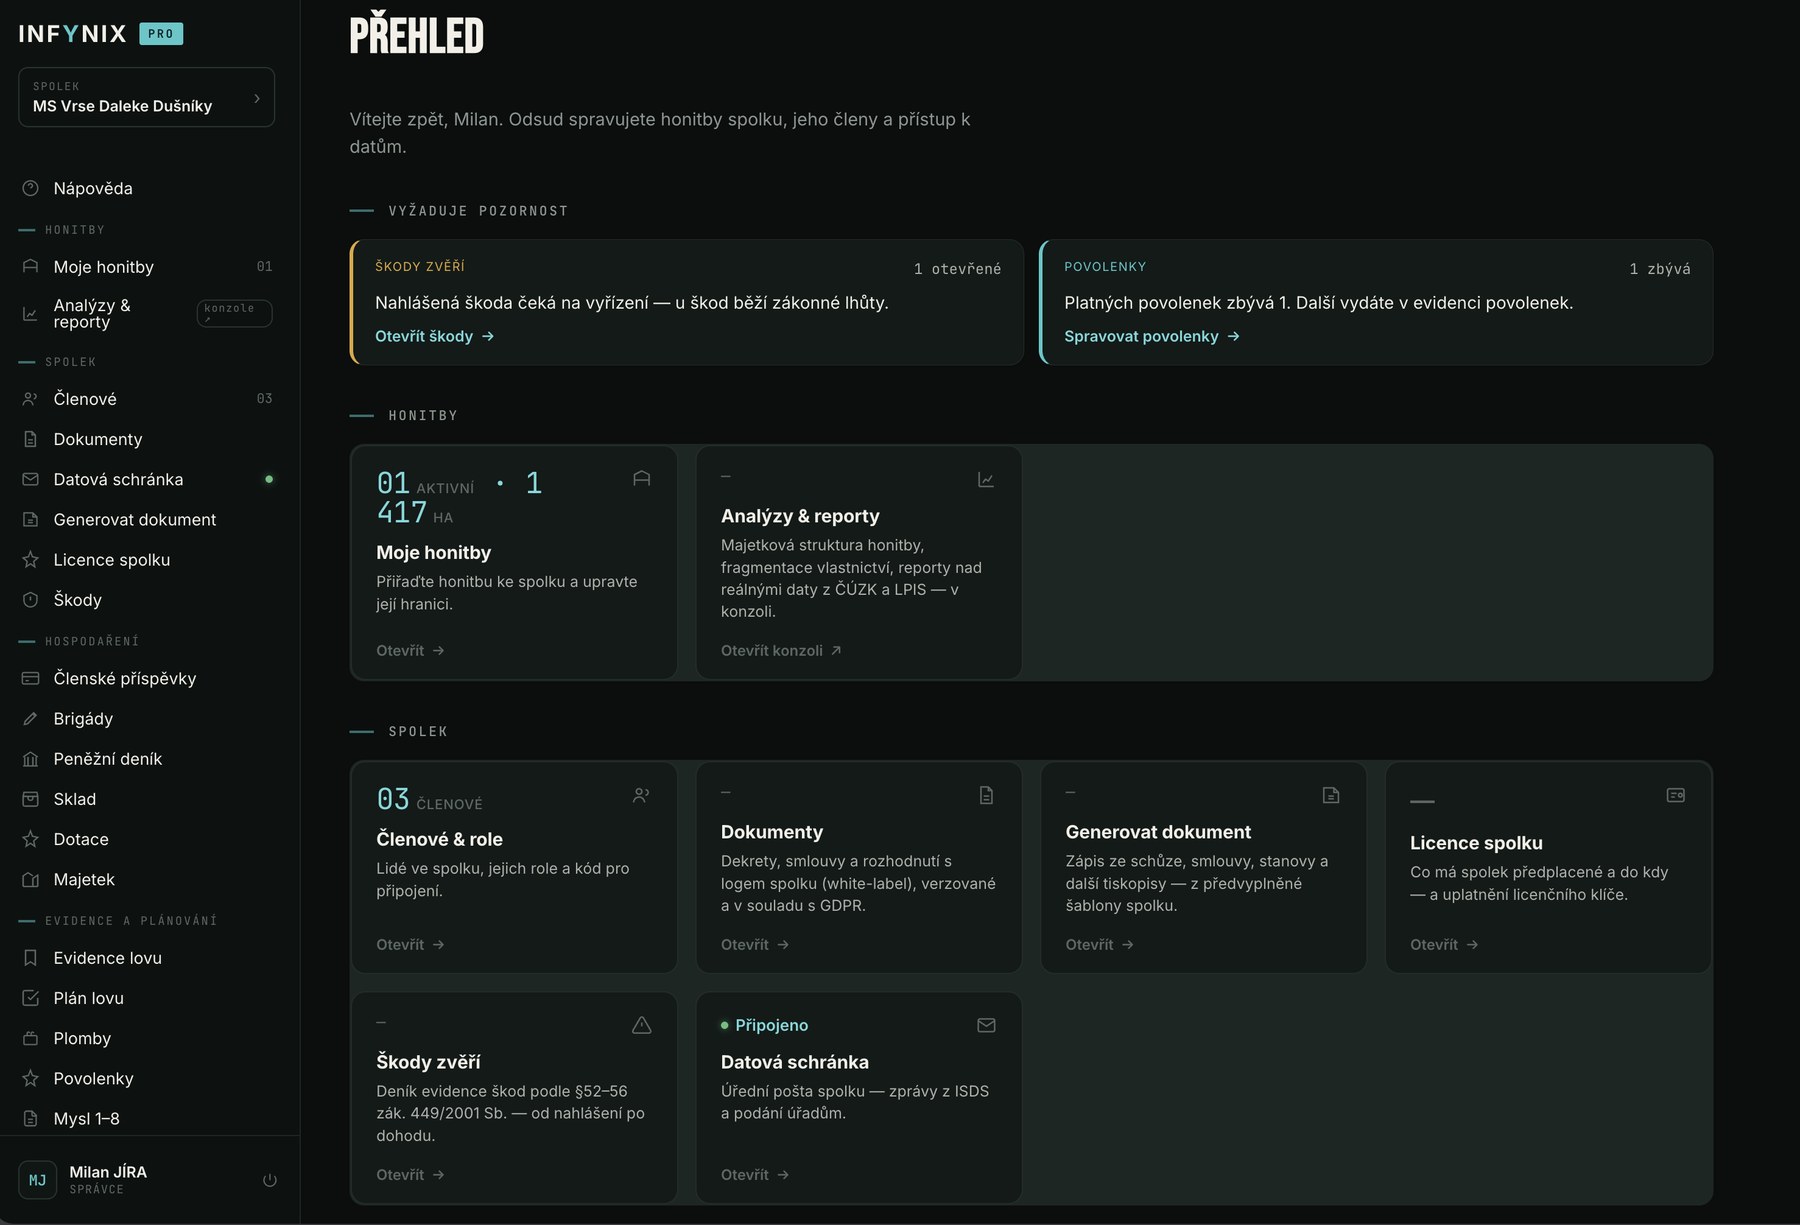Click the Peněžní deník bank icon
The height and width of the screenshot is (1225, 1800).
pos(31,759)
